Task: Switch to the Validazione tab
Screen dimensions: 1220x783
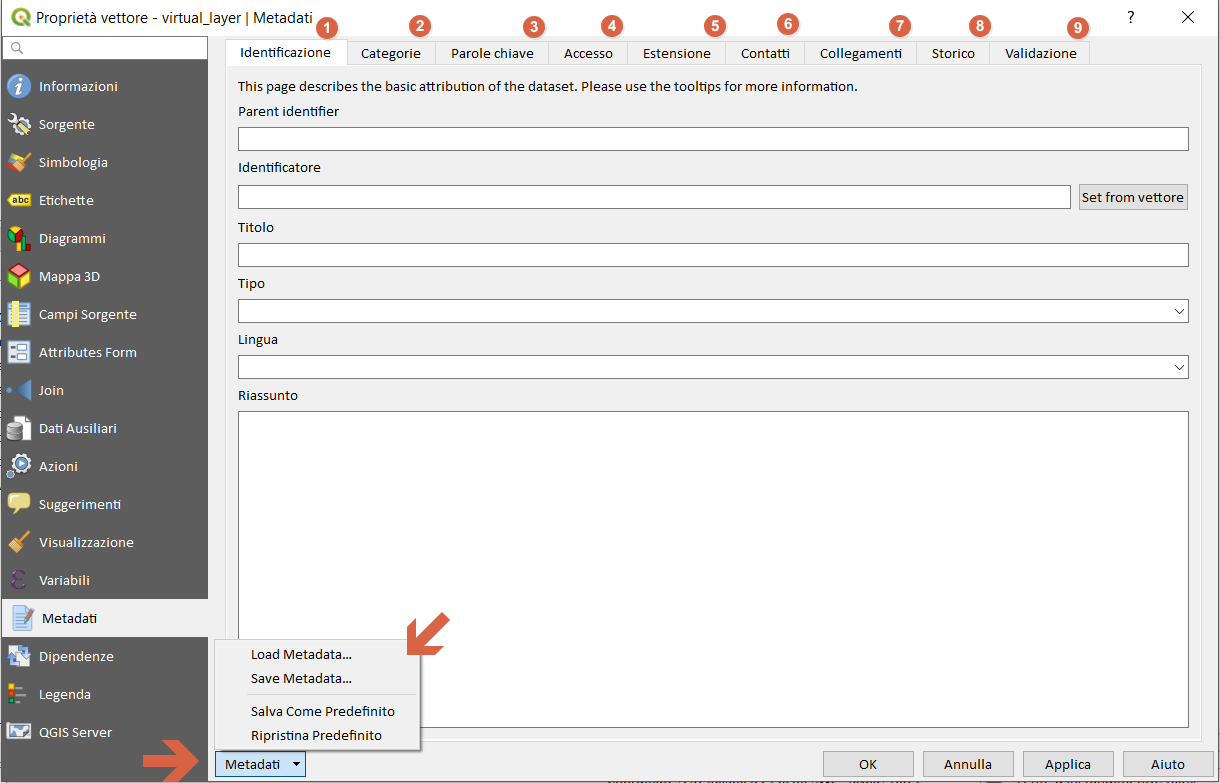Action: tap(1040, 53)
